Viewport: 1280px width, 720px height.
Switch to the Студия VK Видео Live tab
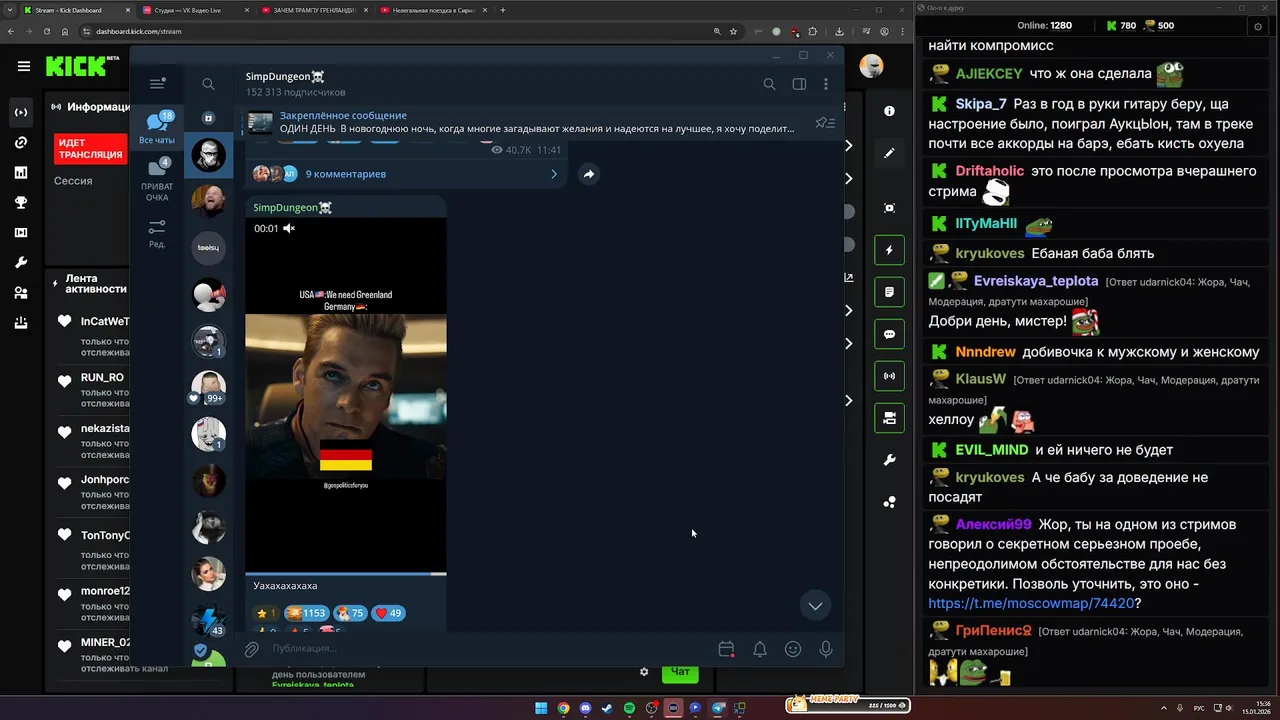(197, 10)
